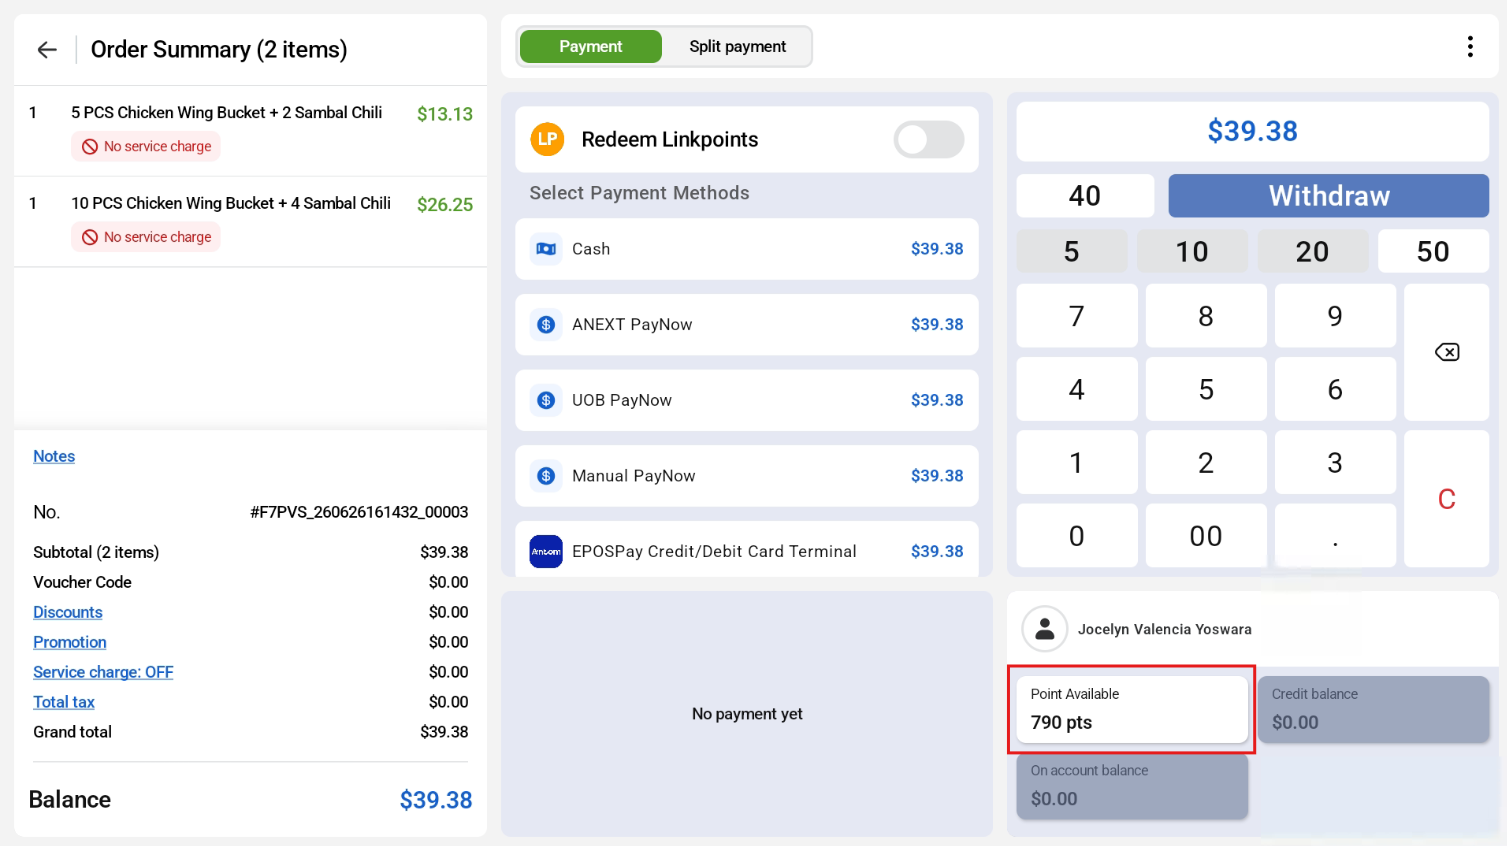1507x846 pixels.
Task: Clear the amount with red C key
Action: click(x=1447, y=499)
